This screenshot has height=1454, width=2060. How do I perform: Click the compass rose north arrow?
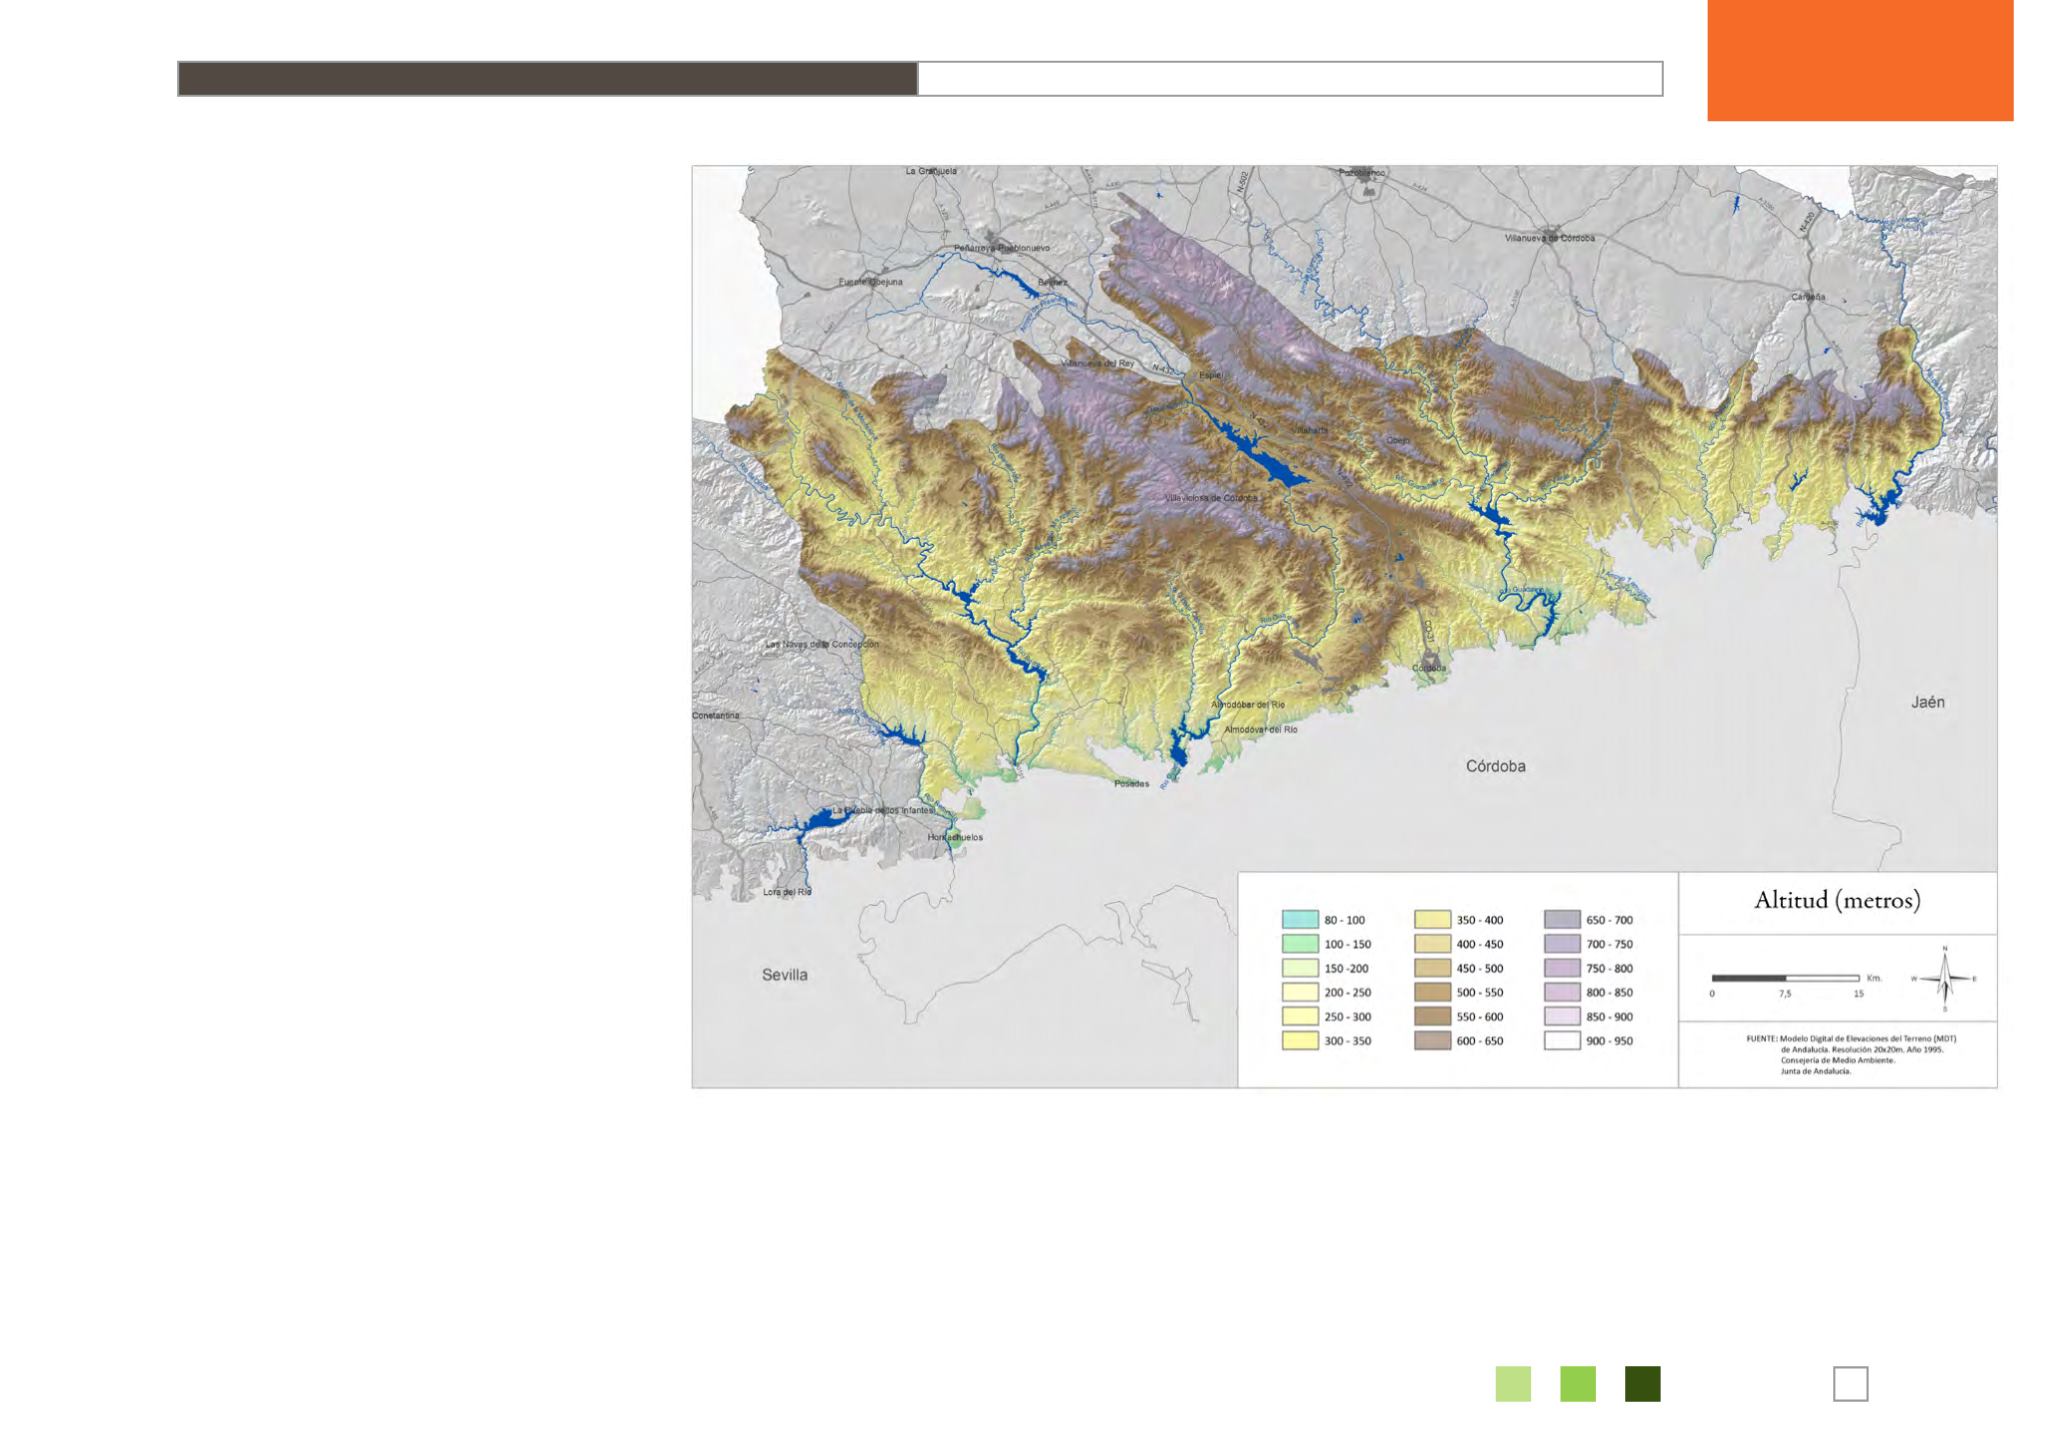(x=1944, y=978)
